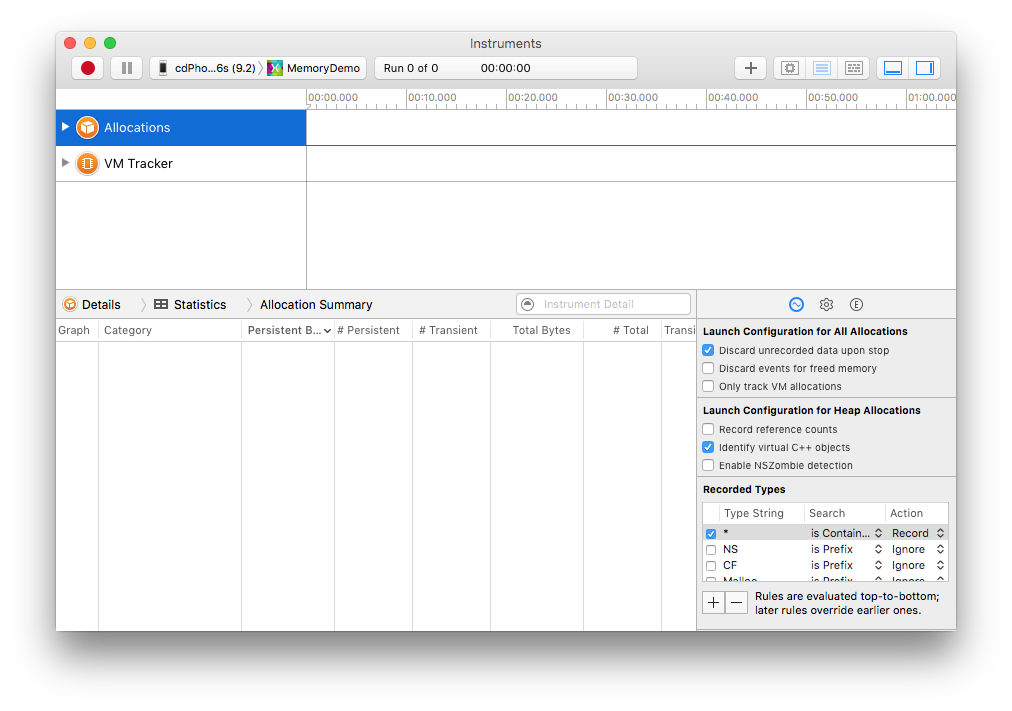Select the CPU strategy view icon
Screen dimensions: 1012x711
pyautogui.click(x=790, y=68)
